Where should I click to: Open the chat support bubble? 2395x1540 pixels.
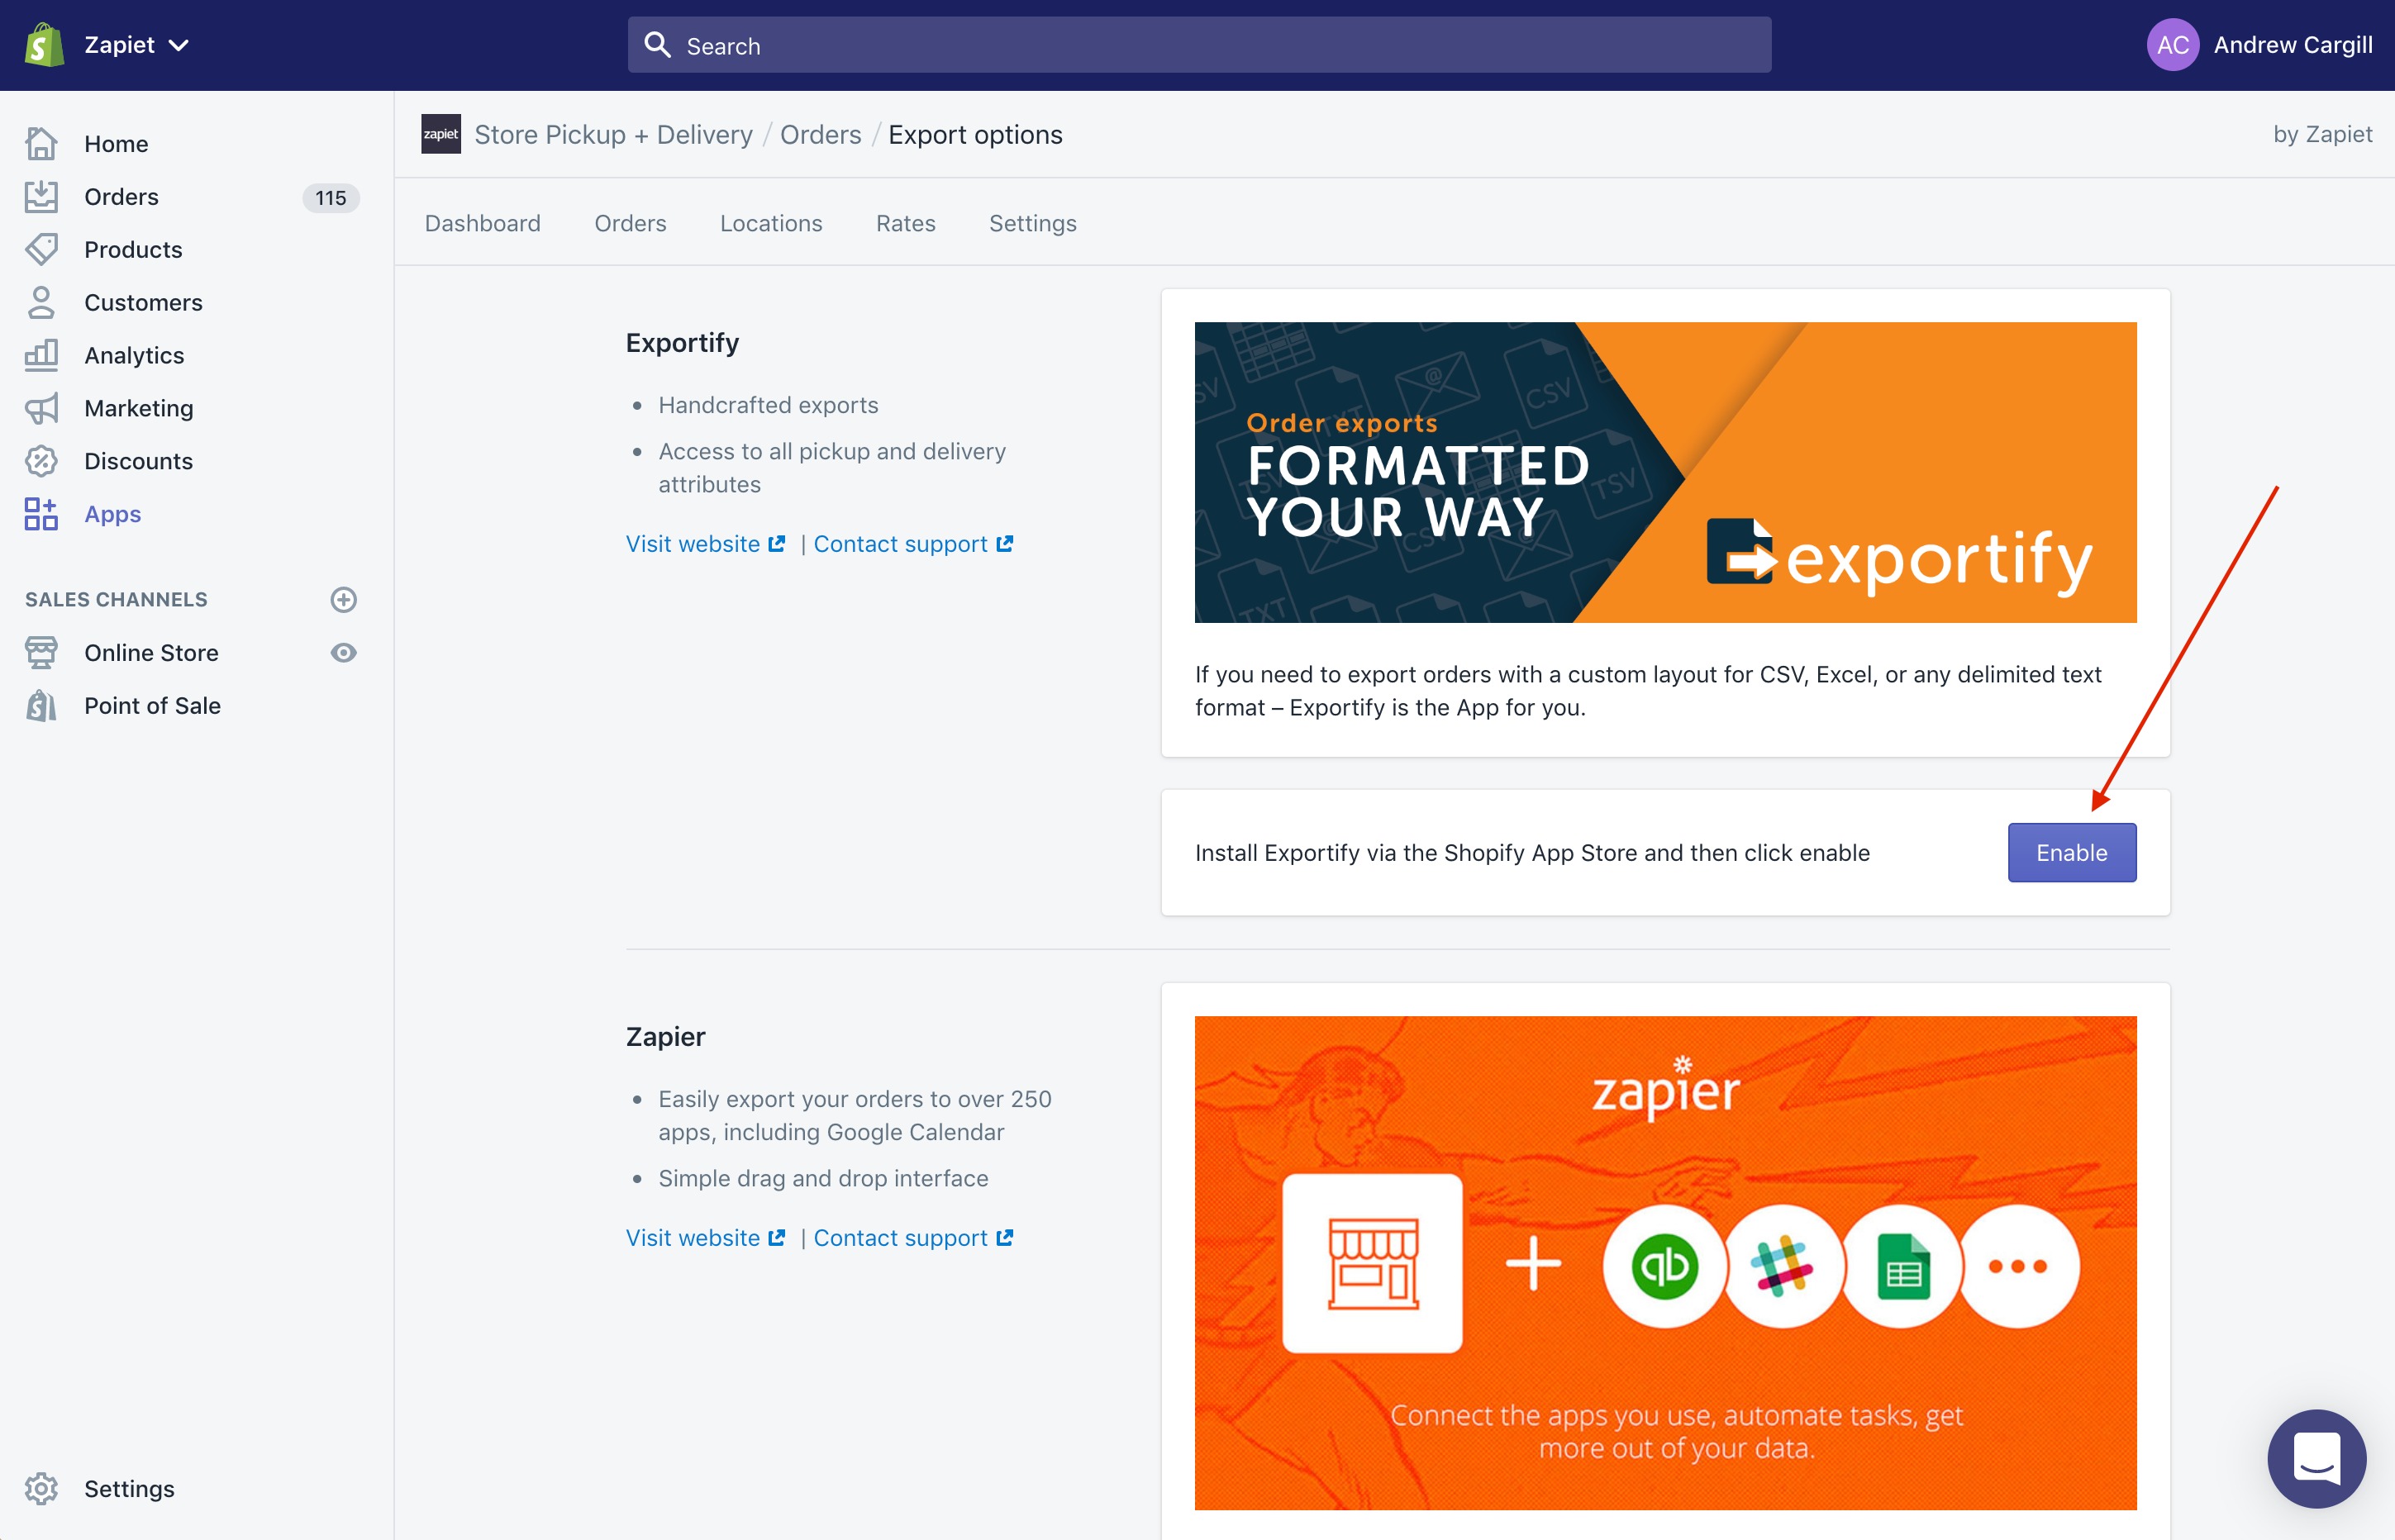point(2316,1458)
